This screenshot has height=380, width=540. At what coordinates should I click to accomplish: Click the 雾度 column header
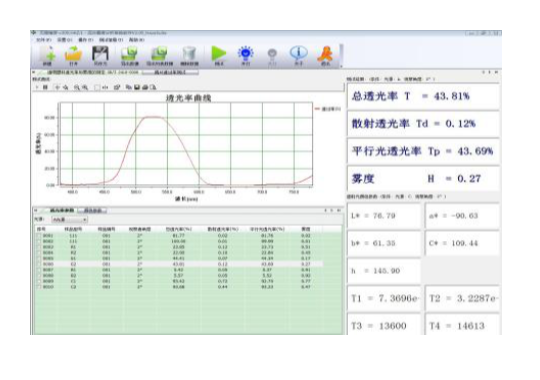tap(305, 229)
